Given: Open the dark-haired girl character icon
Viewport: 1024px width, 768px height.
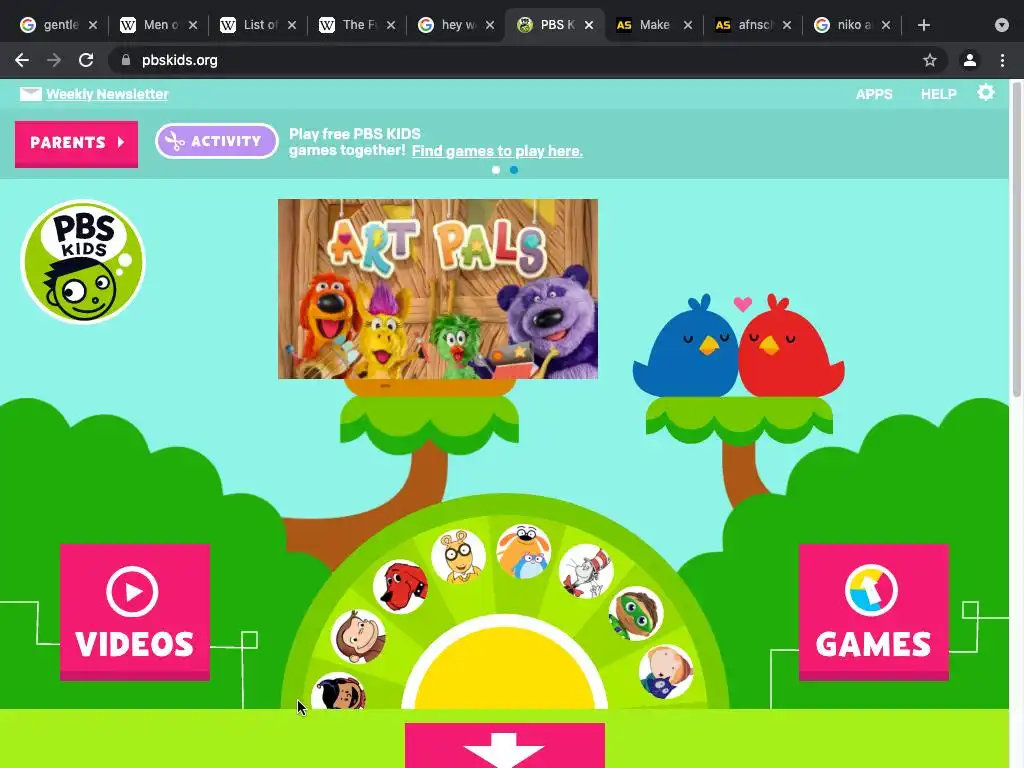Looking at the screenshot, I should coord(338,691).
